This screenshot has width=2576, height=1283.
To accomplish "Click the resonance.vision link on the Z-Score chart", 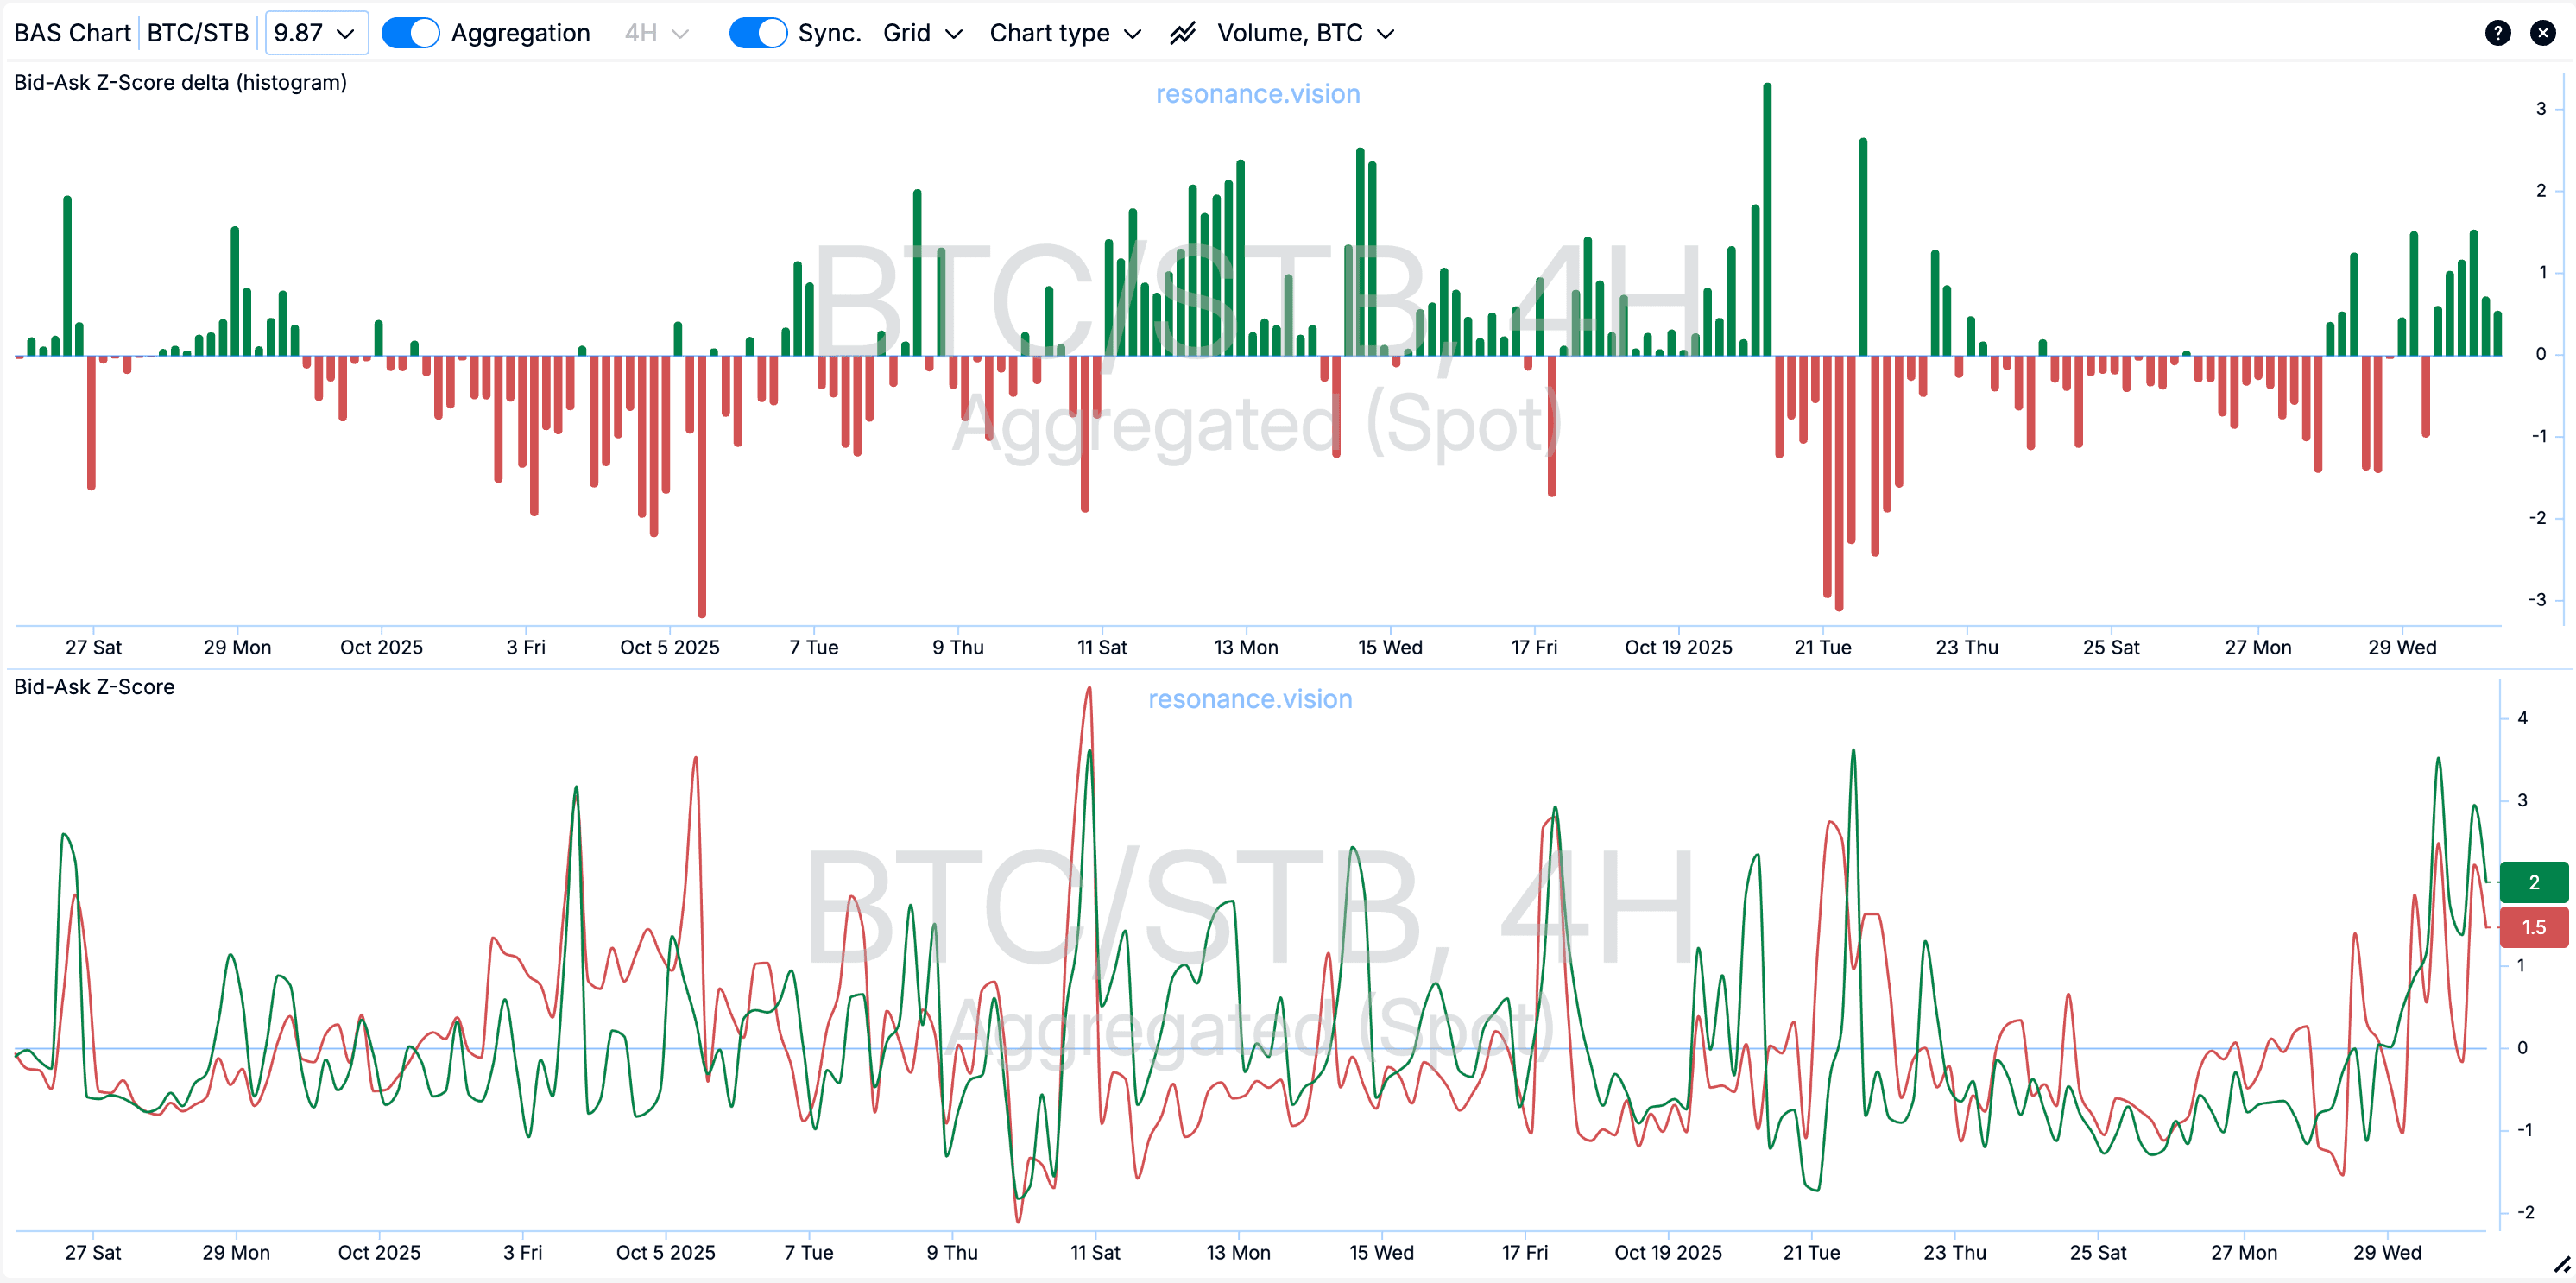I will point(1249,699).
